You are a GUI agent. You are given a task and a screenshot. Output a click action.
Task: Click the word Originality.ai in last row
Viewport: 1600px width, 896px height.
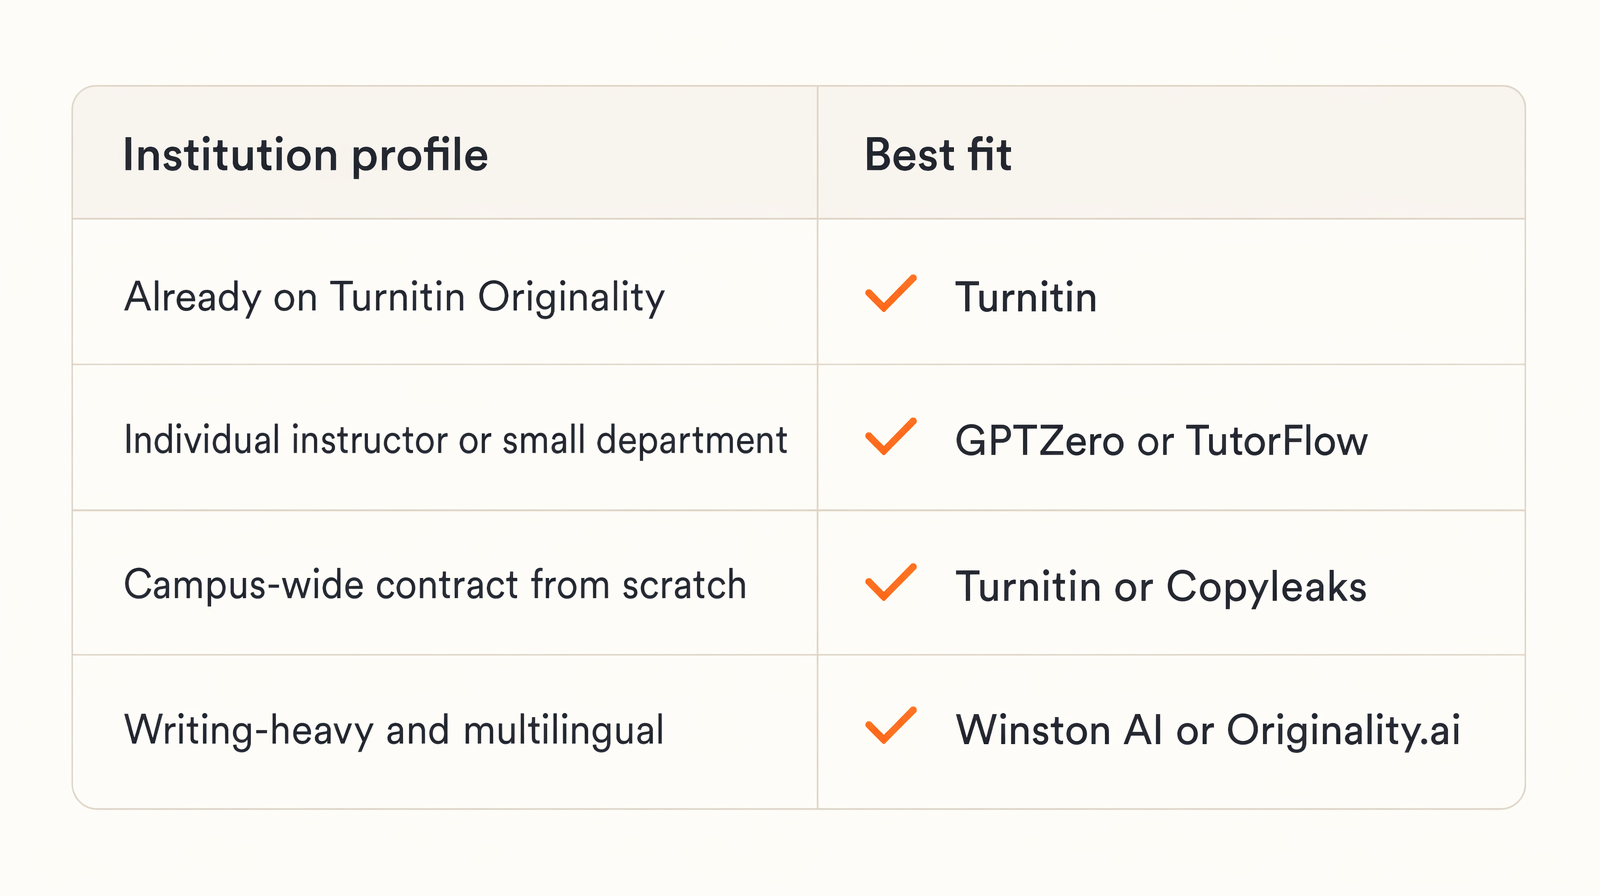click(x=1344, y=731)
